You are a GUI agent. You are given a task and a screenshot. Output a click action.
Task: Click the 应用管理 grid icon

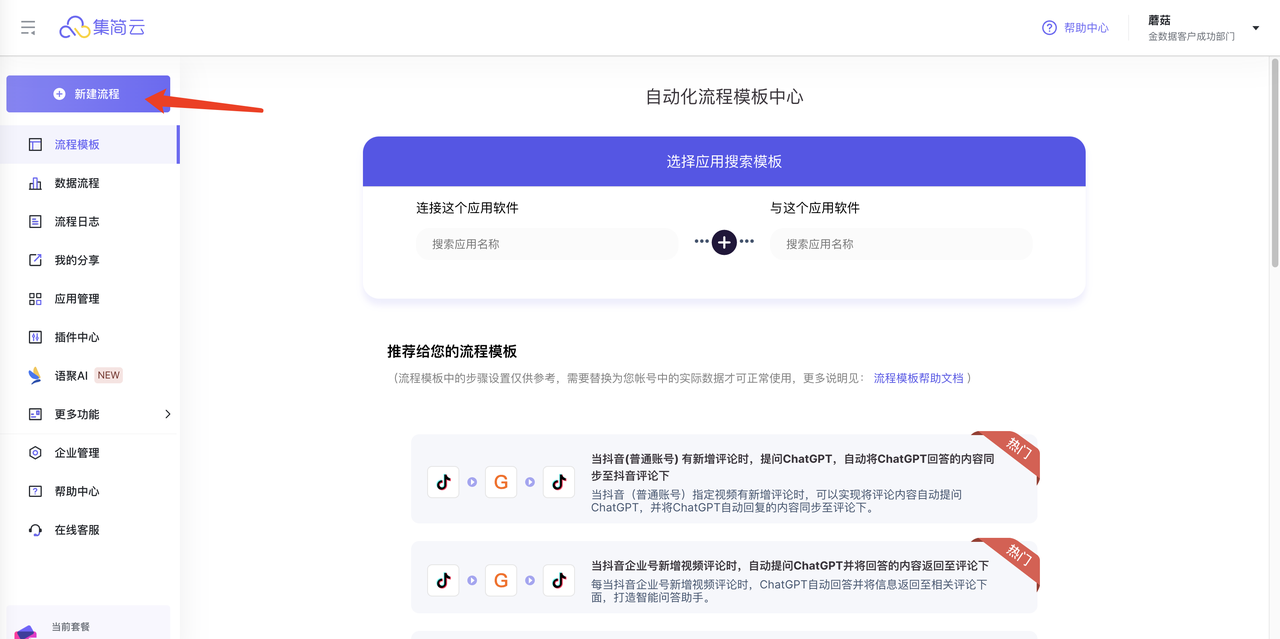click(35, 299)
